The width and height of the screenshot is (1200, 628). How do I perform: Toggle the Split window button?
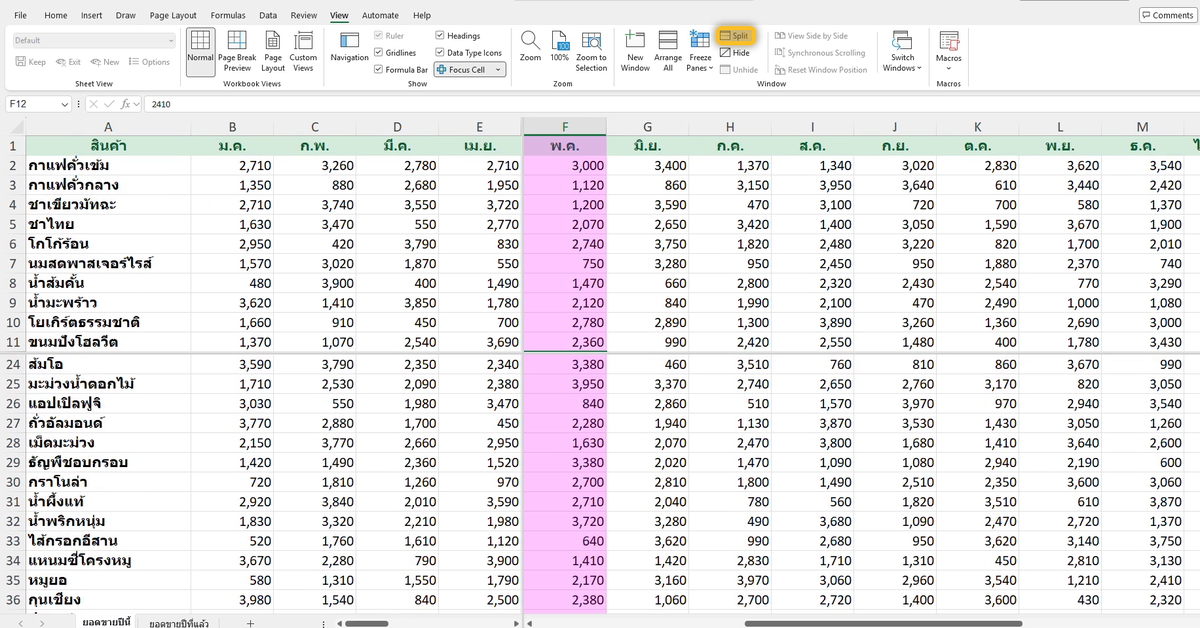734,36
